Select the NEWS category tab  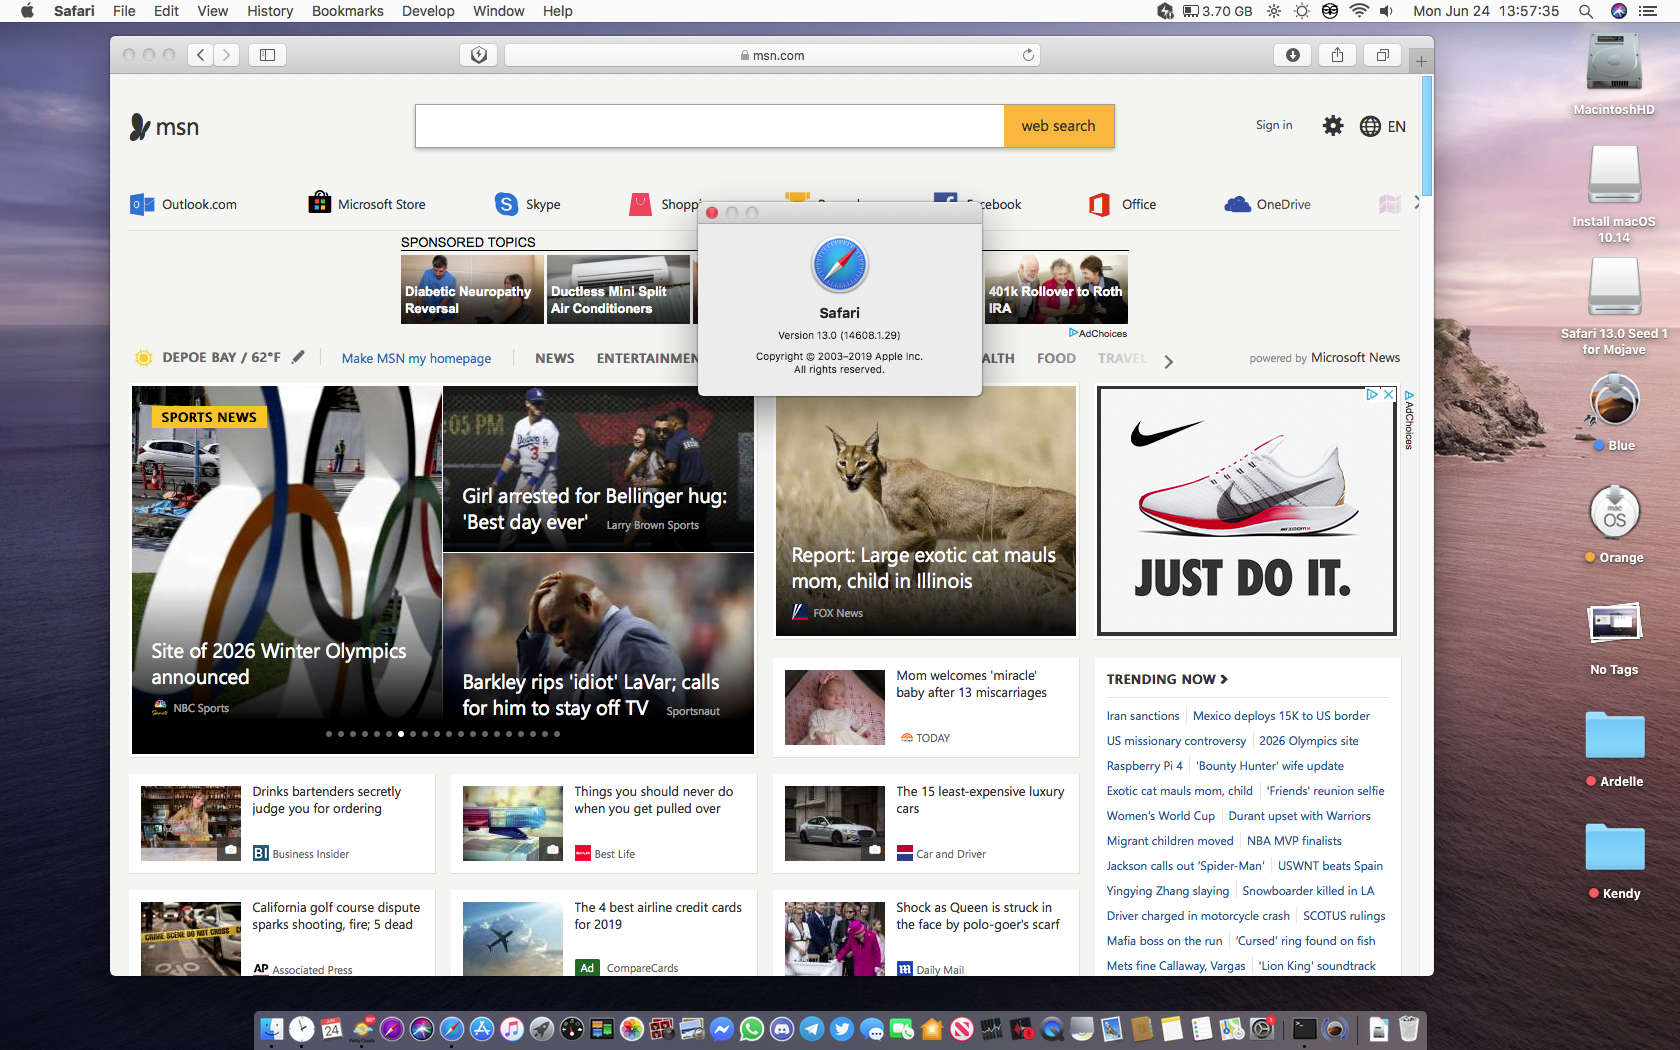tap(555, 358)
